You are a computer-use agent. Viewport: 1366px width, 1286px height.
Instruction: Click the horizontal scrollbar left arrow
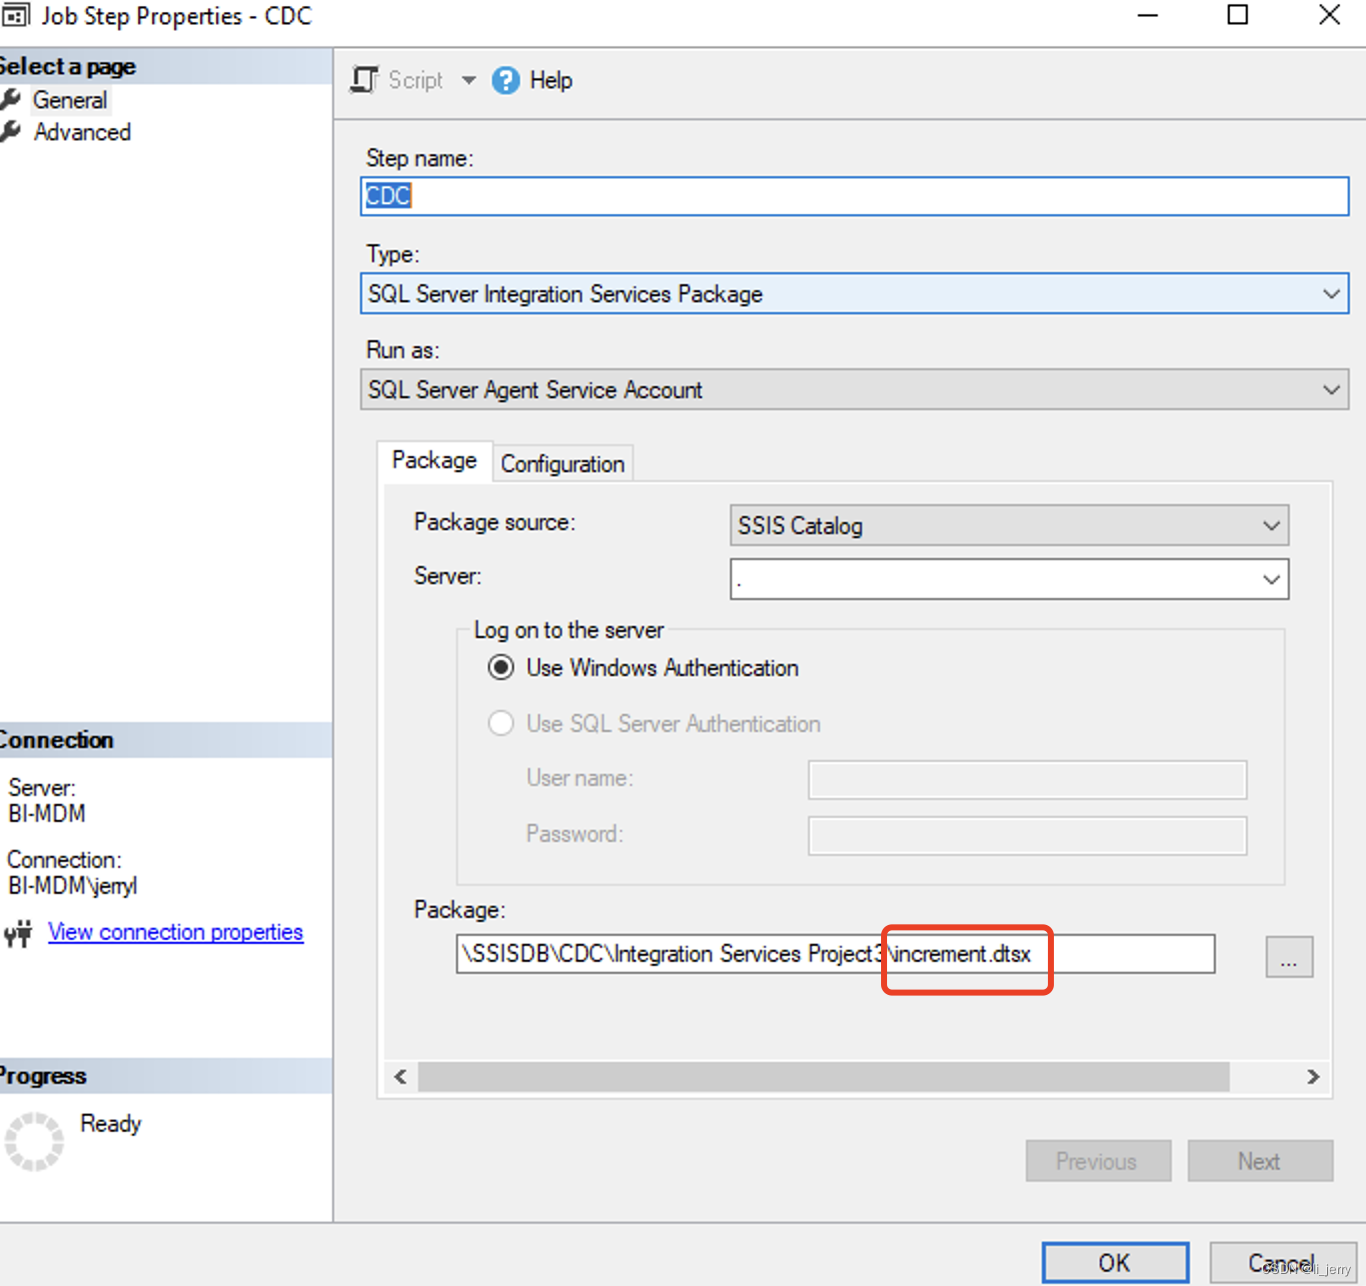click(401, 1077)
